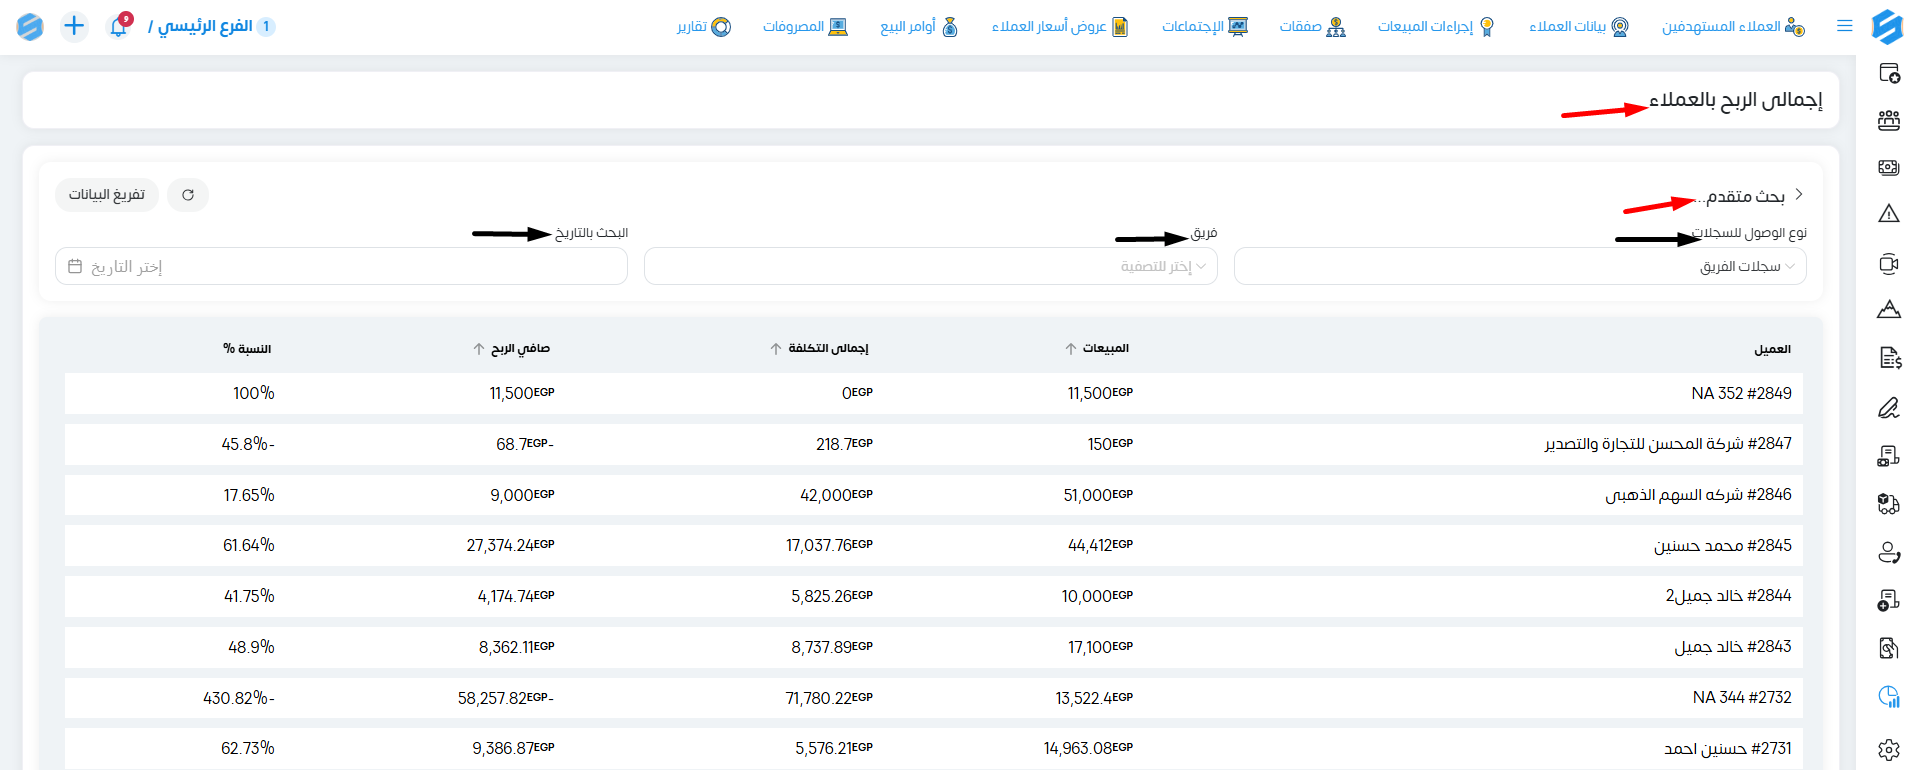Sort by صافى الربح column arrow

coord(479,349)
